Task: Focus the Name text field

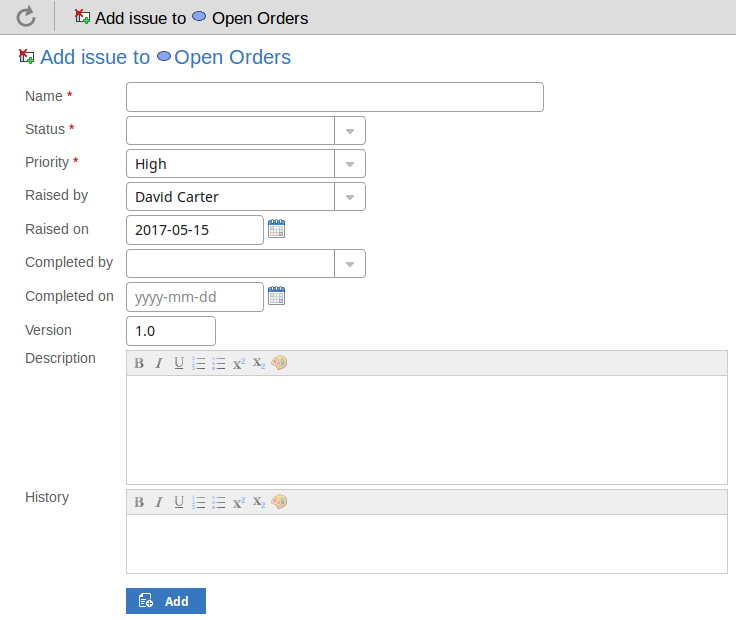Action: pos(334,97)
